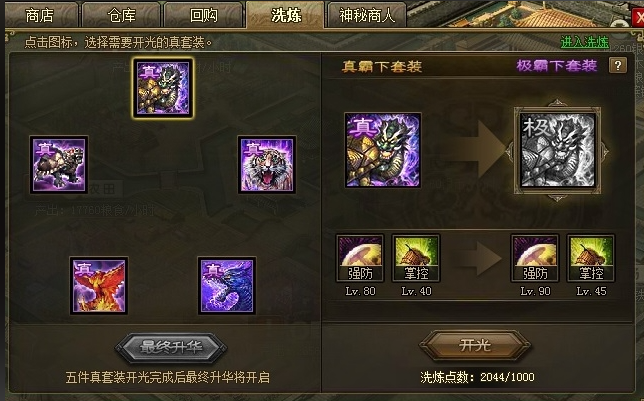Switch to the 商店 tab
644x401 pixels.
40,15
